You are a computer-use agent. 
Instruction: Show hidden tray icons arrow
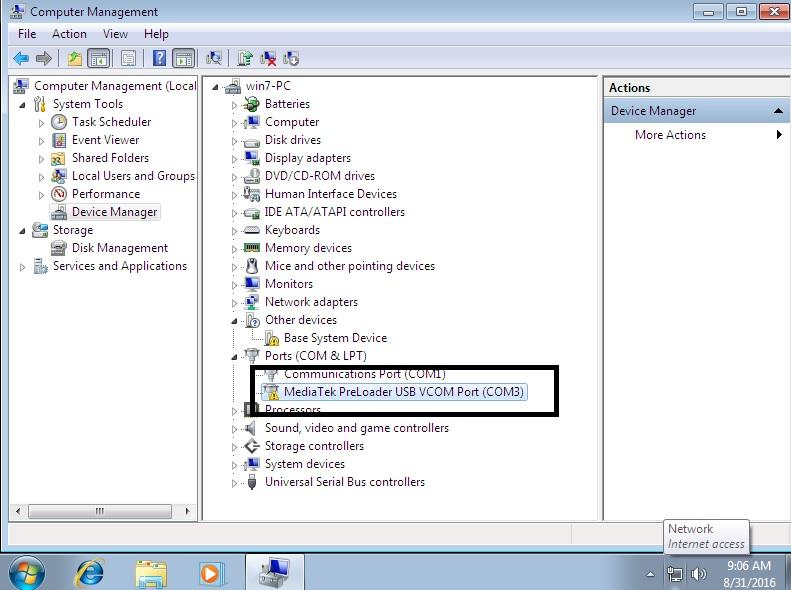[x=650, y=574]
